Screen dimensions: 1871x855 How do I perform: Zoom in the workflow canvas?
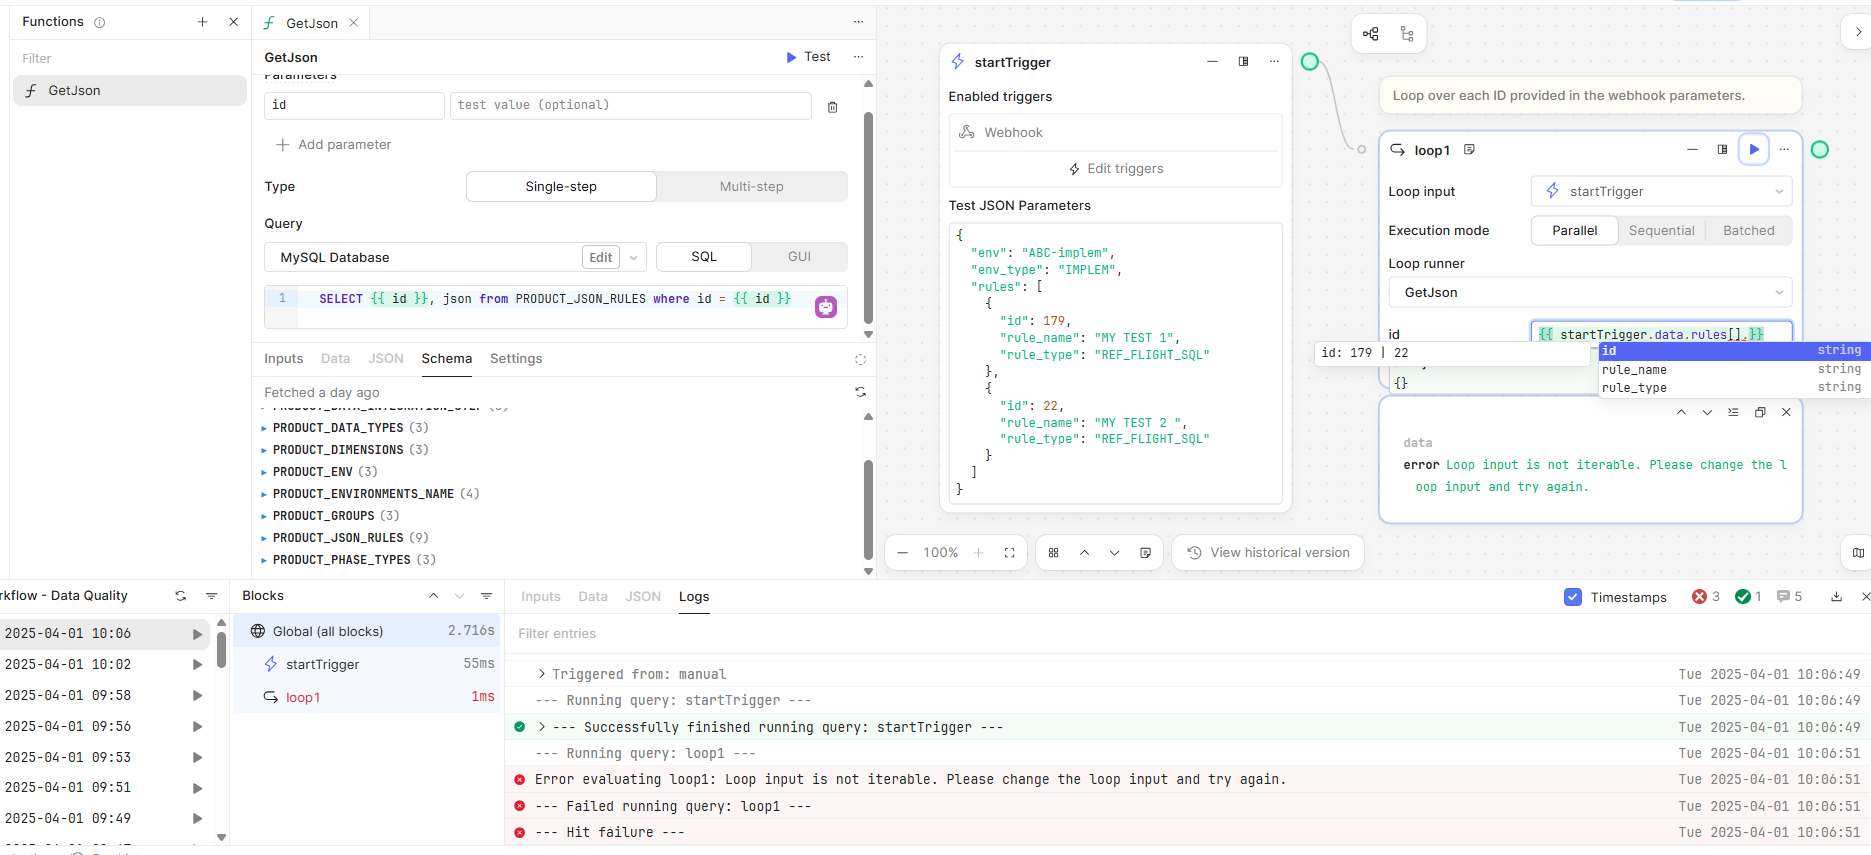pyautogui.click(x=979, y=553)
